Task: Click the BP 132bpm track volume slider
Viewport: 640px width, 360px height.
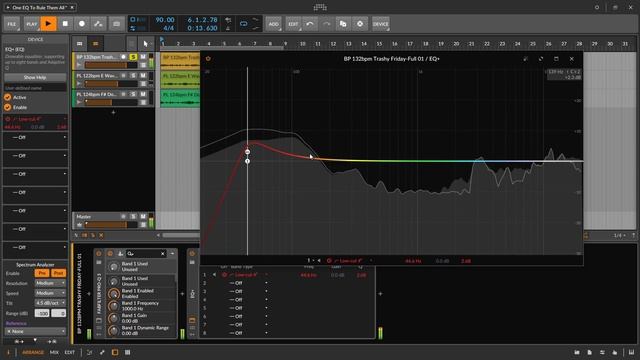Action: (111, 65)
